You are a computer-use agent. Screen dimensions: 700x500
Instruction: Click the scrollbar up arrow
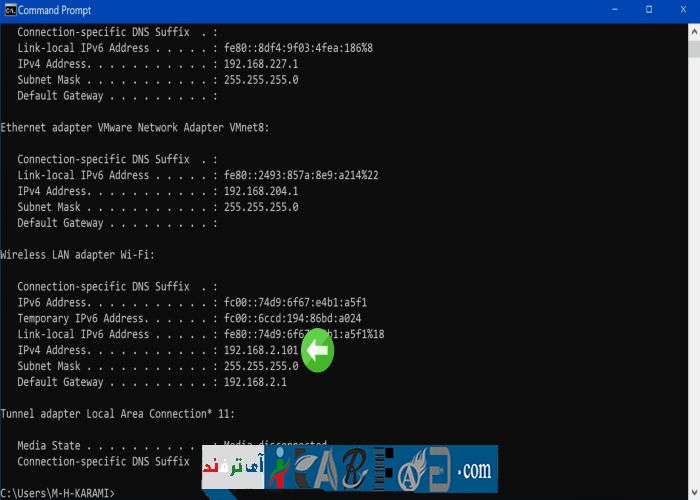tap(693, 31)
